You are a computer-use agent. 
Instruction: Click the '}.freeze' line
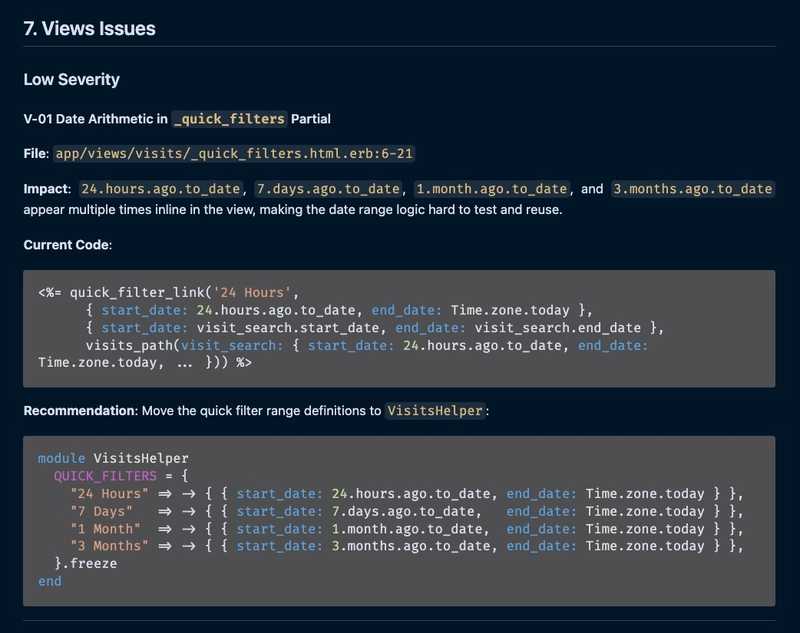pos(86,564)
